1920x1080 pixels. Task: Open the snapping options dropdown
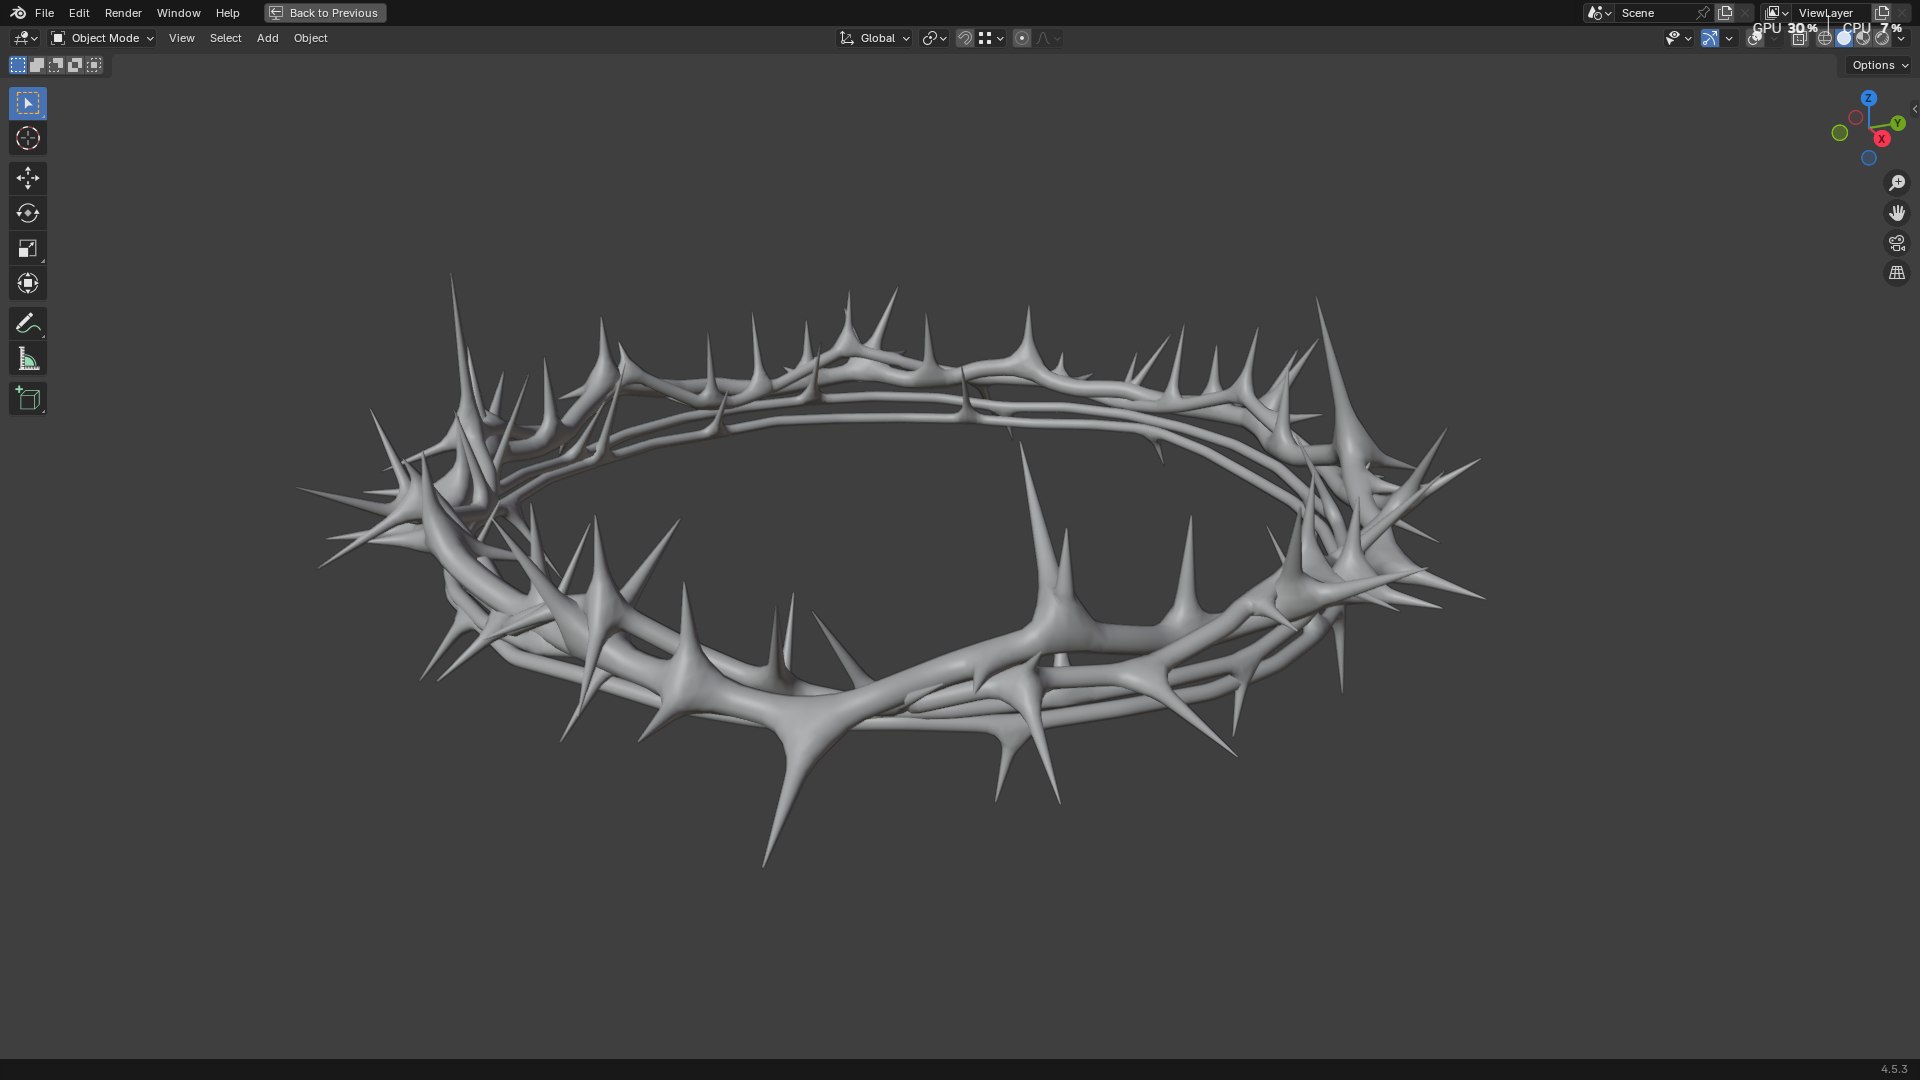point(991,38)
